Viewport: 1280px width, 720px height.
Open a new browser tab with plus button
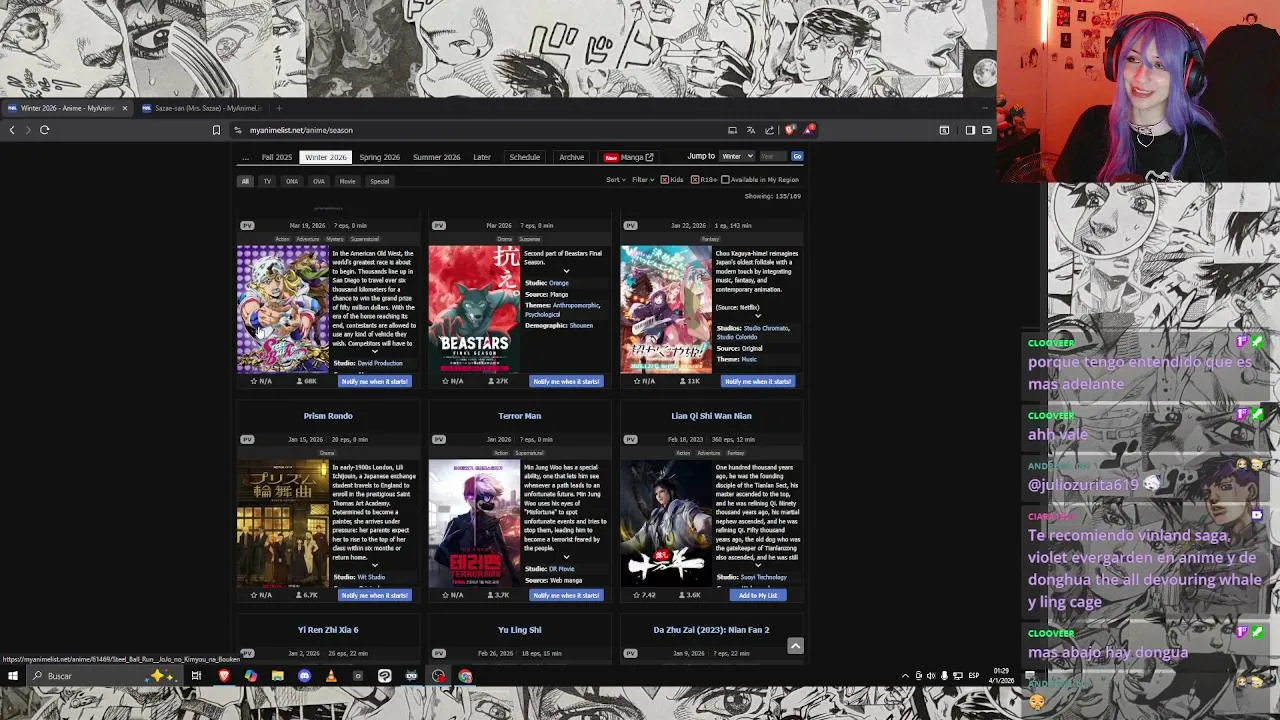point(279,108)
